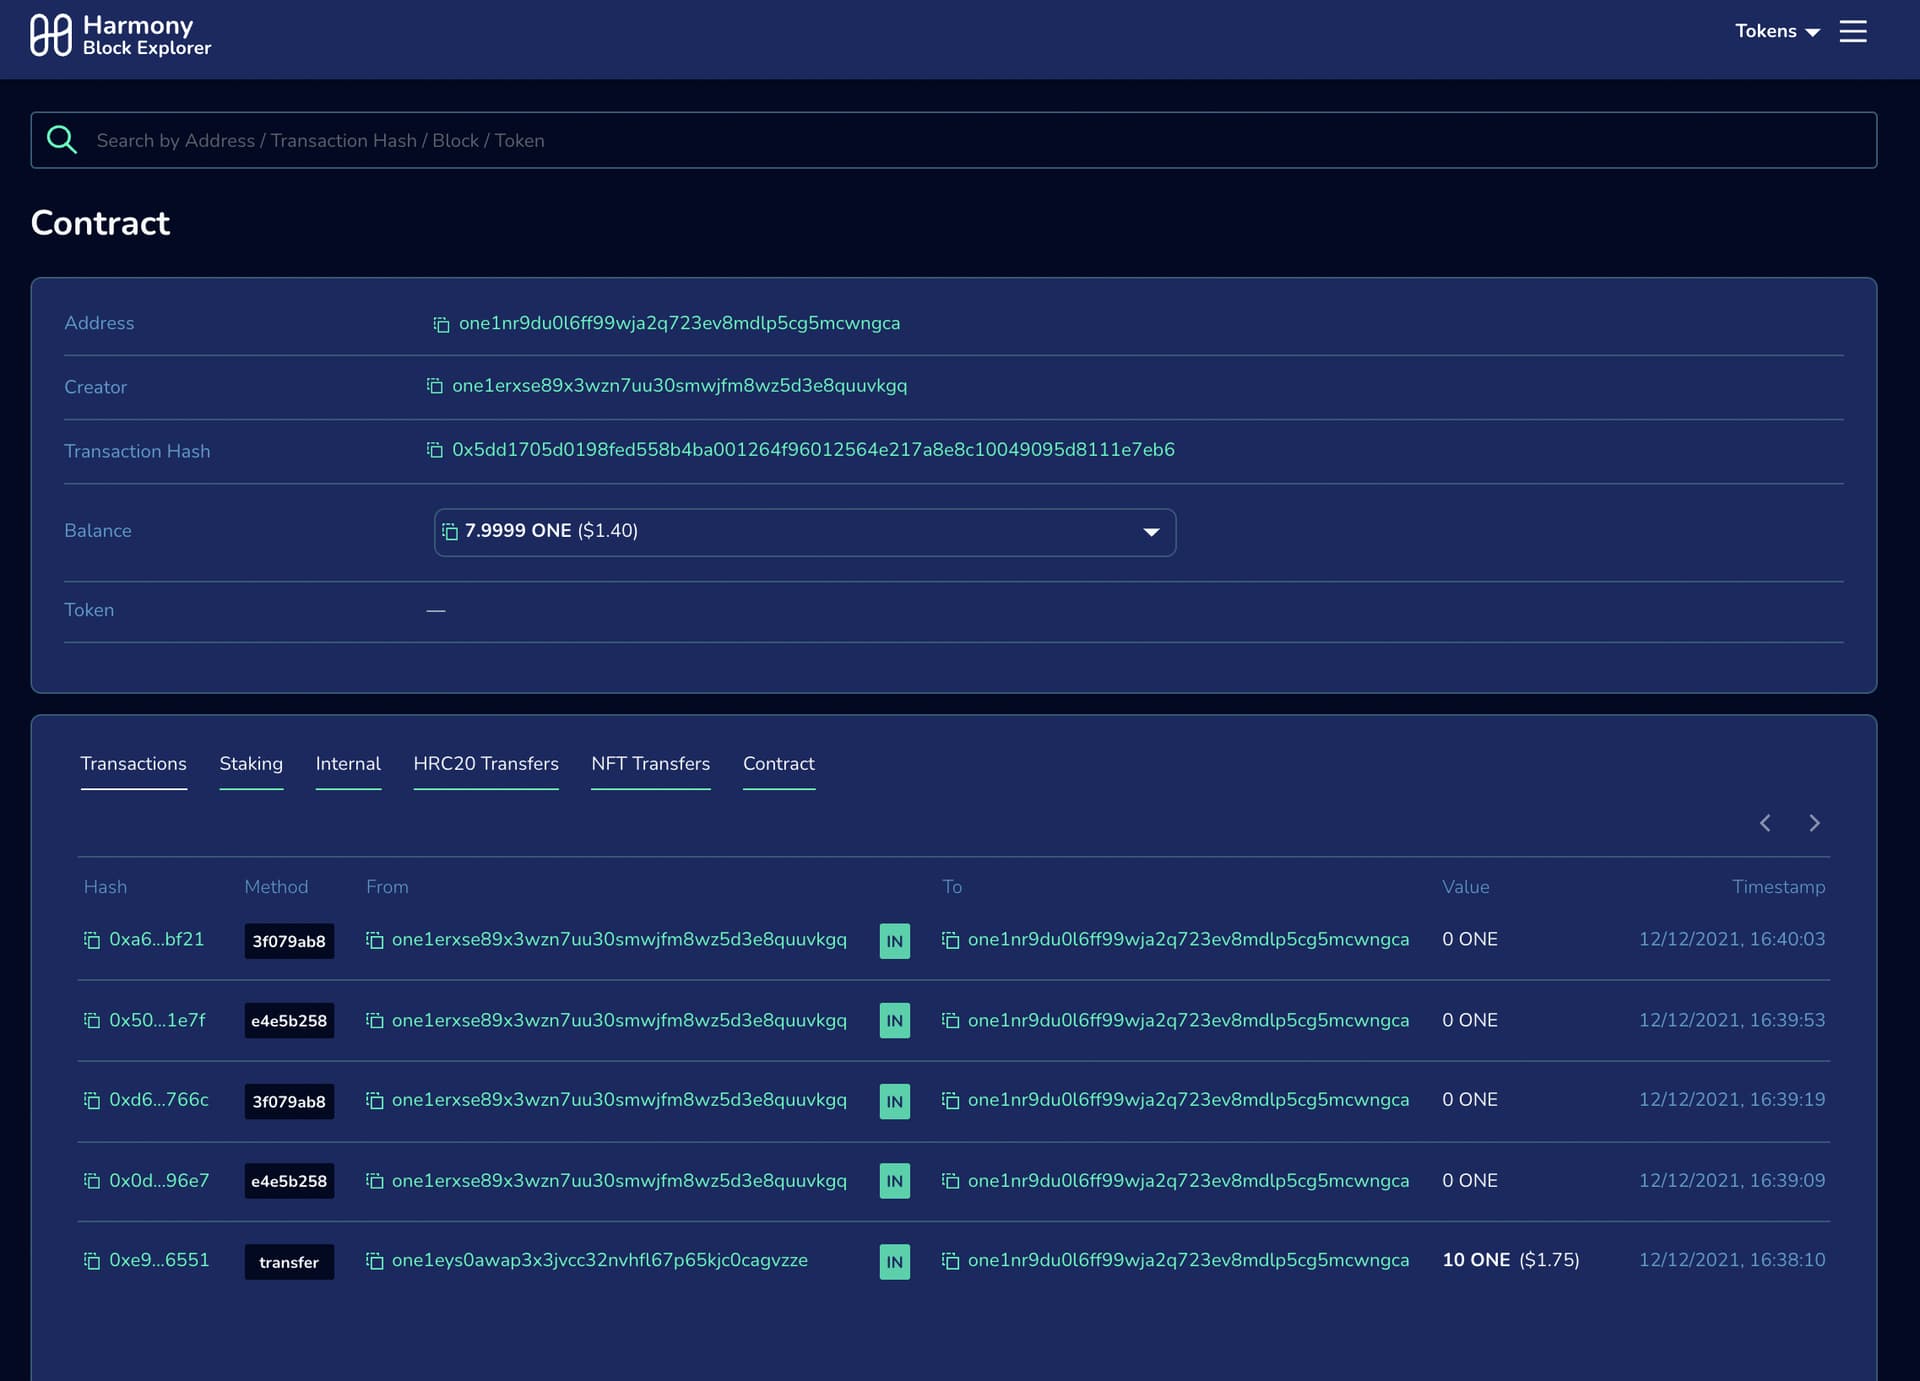This screenshot has width=1920, height=1381.
Task: Copy From address in 0x0d...96e7 row
Action: (375, 1181)
